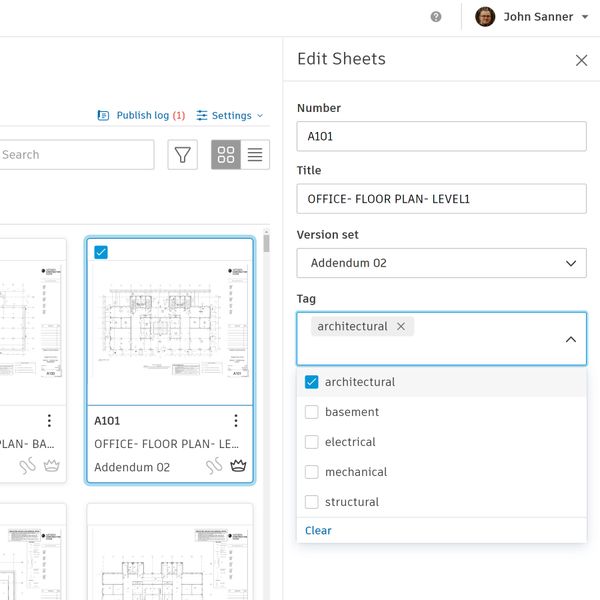
Task: Deselect the A101 sheet card checkbox
Action: point(101,252)
